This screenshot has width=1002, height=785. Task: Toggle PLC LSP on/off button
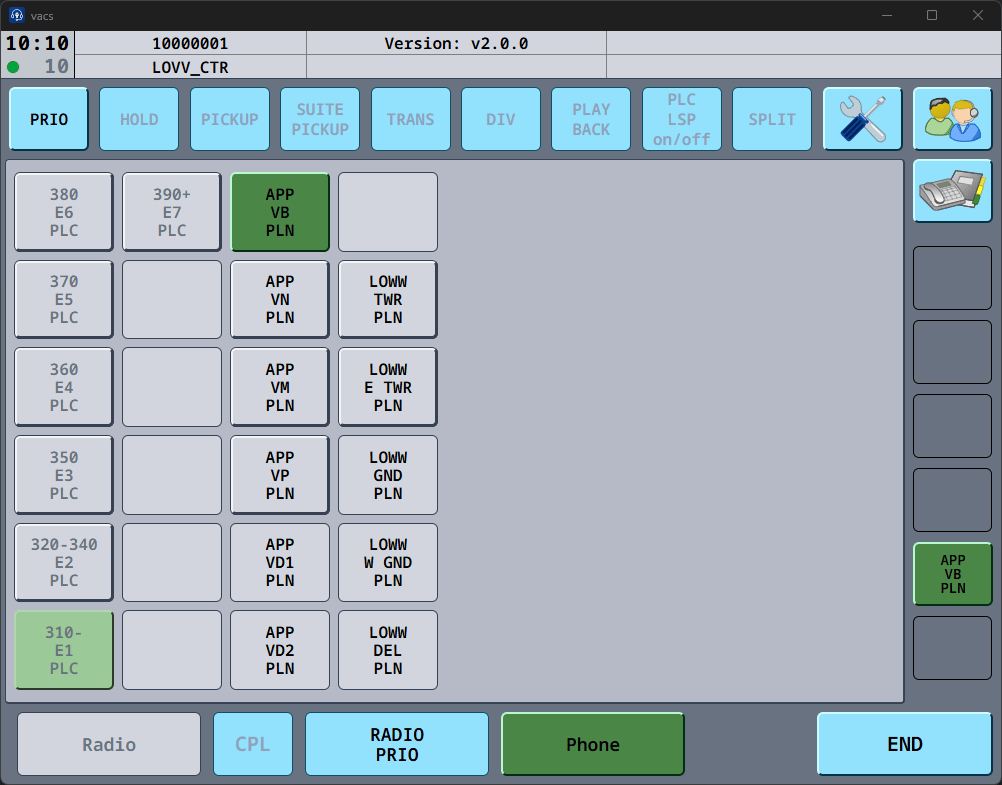click(x=681, y=119)
